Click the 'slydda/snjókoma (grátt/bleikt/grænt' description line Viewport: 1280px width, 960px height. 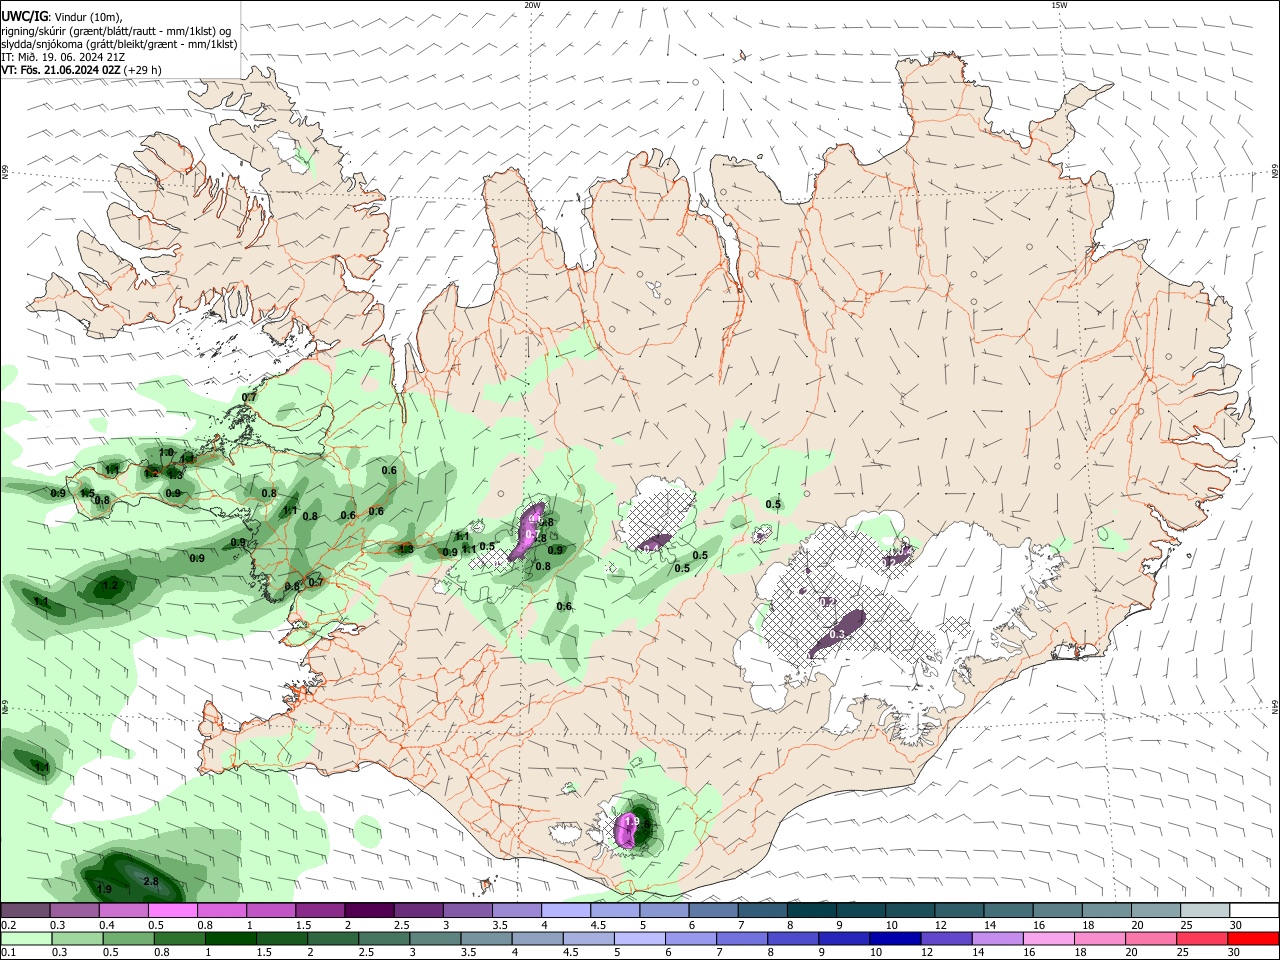[119, 44]
